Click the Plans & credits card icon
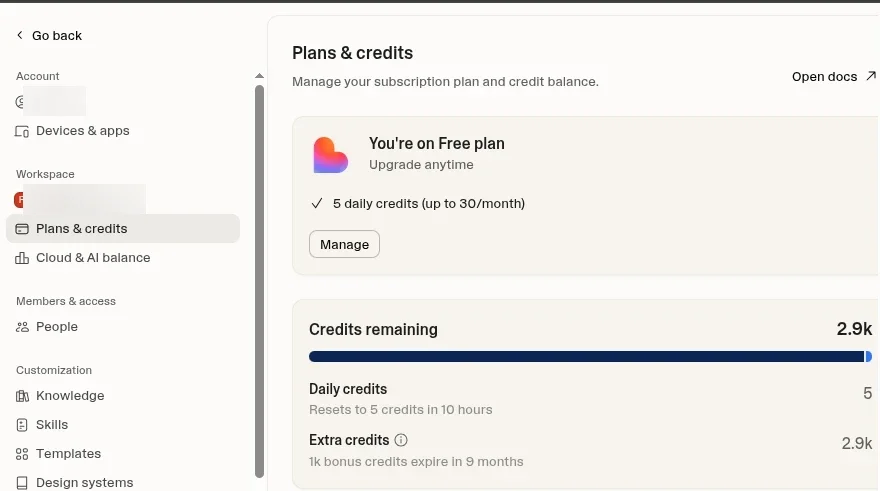 click(x=22, y=229)
